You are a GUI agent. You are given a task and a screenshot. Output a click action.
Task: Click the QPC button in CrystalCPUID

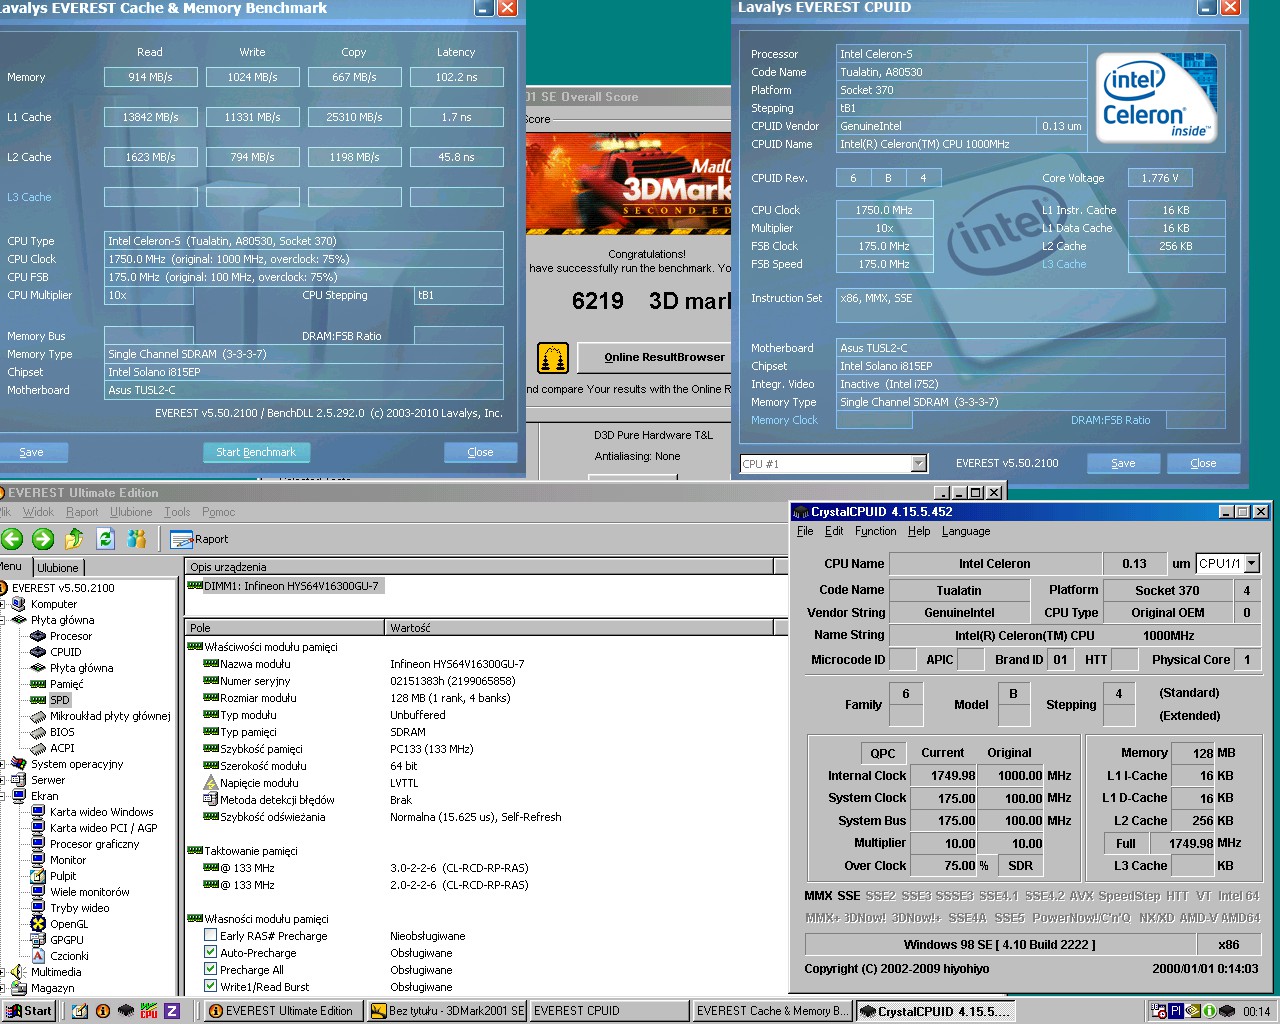click(x=882, y=753)
